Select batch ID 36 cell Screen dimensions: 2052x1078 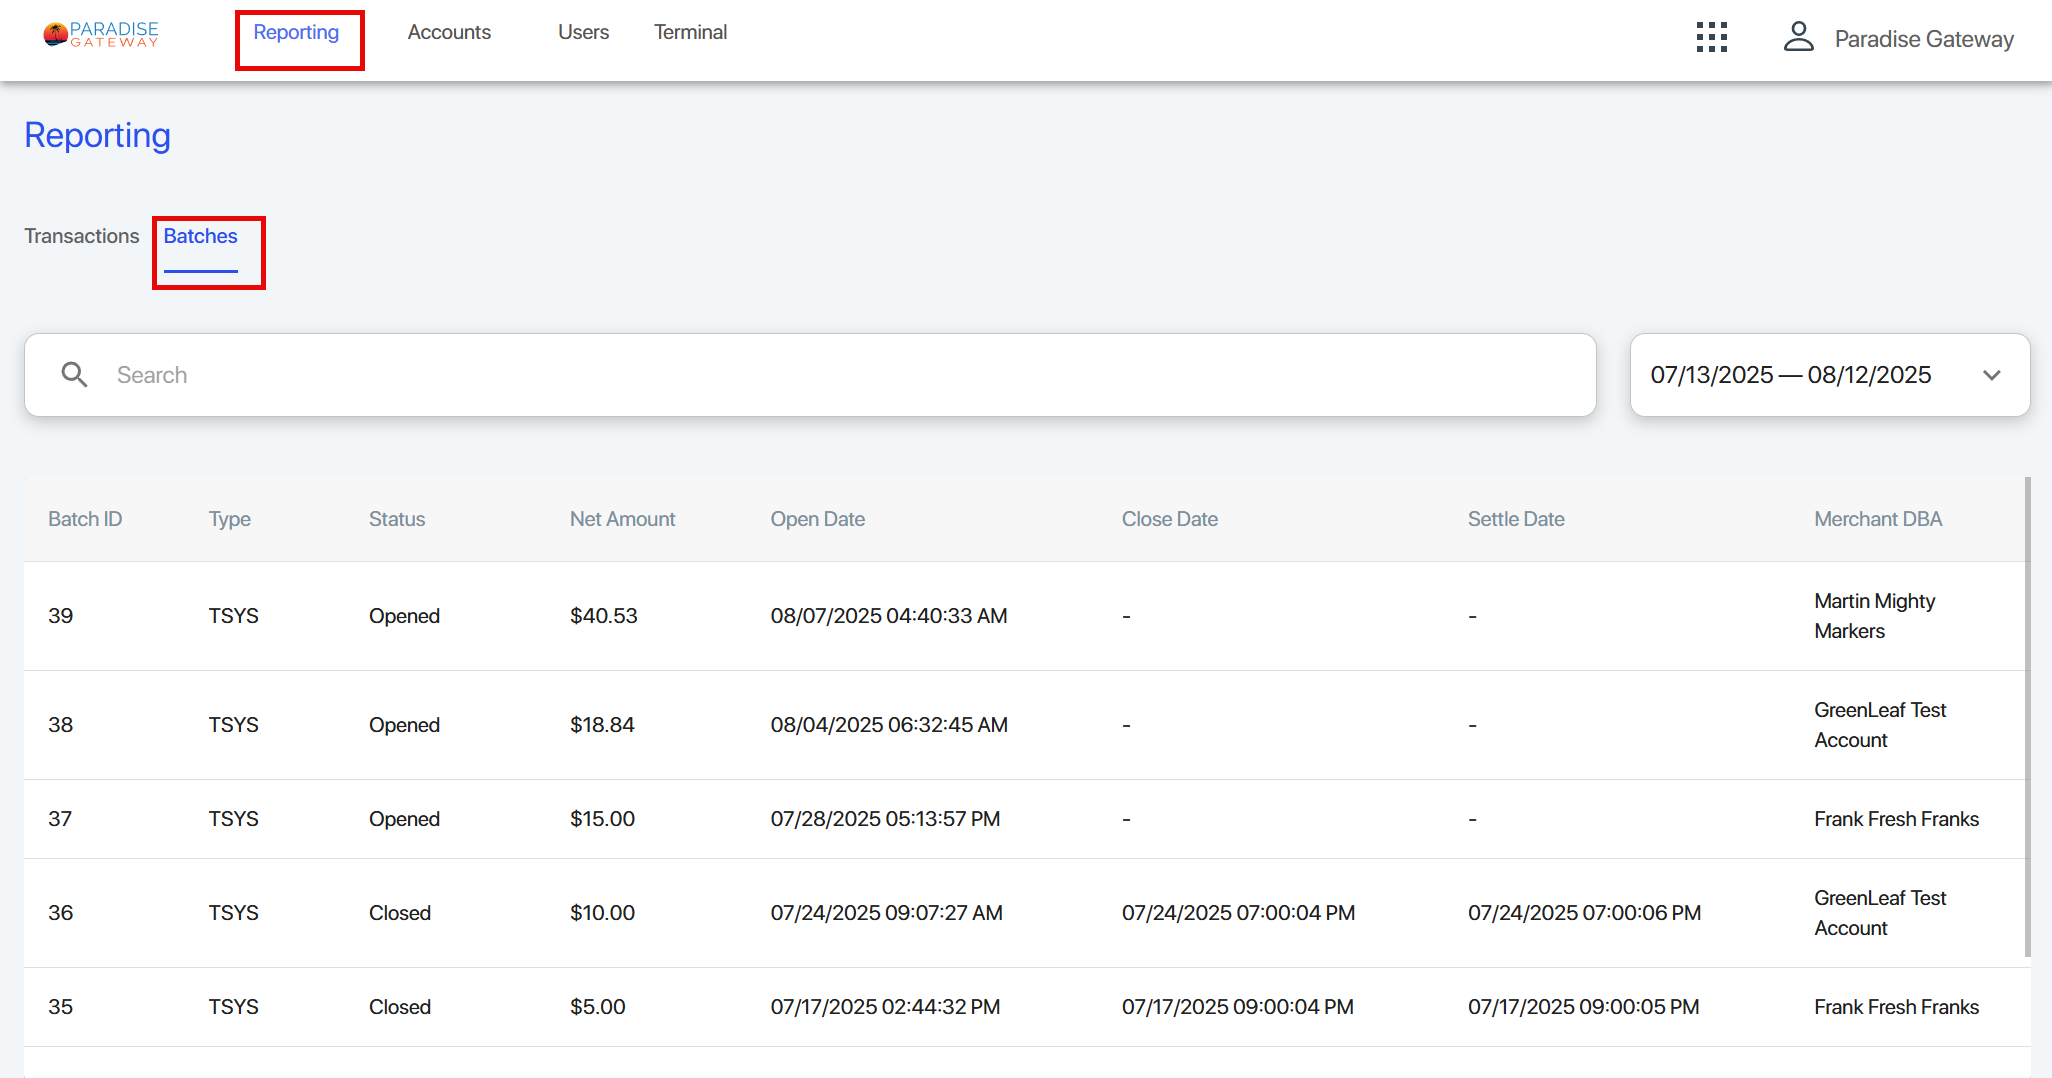pos(60,913)
